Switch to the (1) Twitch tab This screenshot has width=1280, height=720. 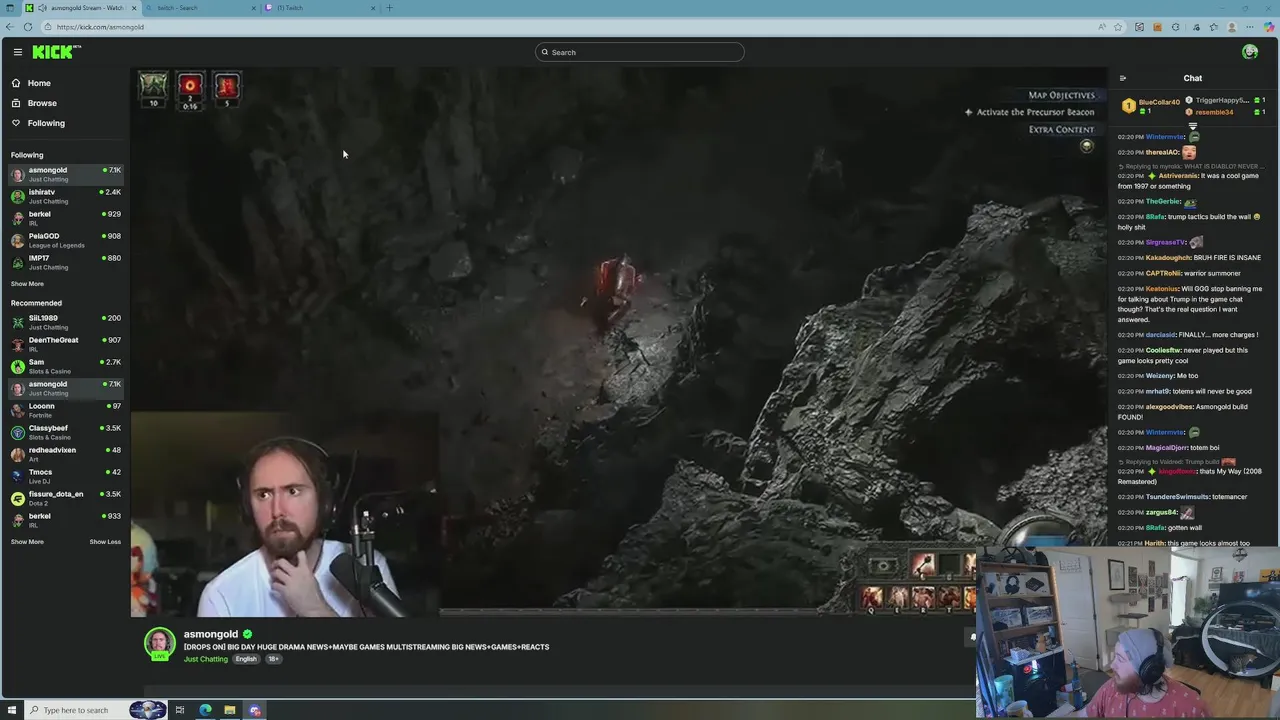coord(320,8)
